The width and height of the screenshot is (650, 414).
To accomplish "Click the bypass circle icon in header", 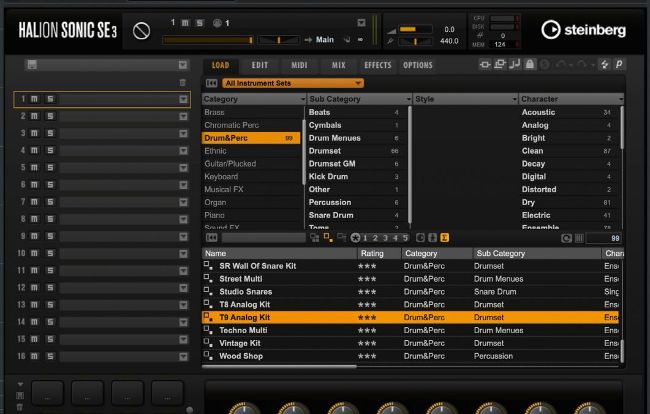I will click(141, 31).
